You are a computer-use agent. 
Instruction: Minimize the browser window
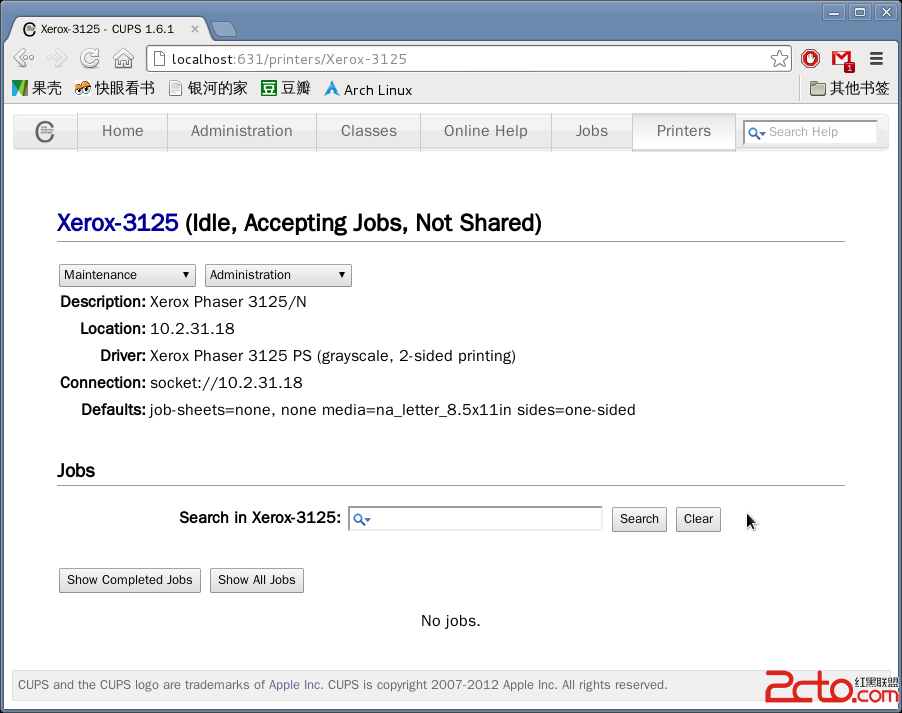point(834,12)
